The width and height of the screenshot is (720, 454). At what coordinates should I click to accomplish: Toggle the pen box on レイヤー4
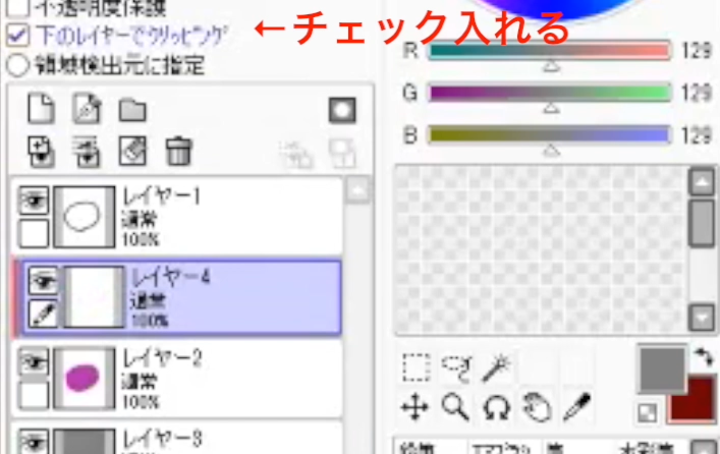[43, 314]
